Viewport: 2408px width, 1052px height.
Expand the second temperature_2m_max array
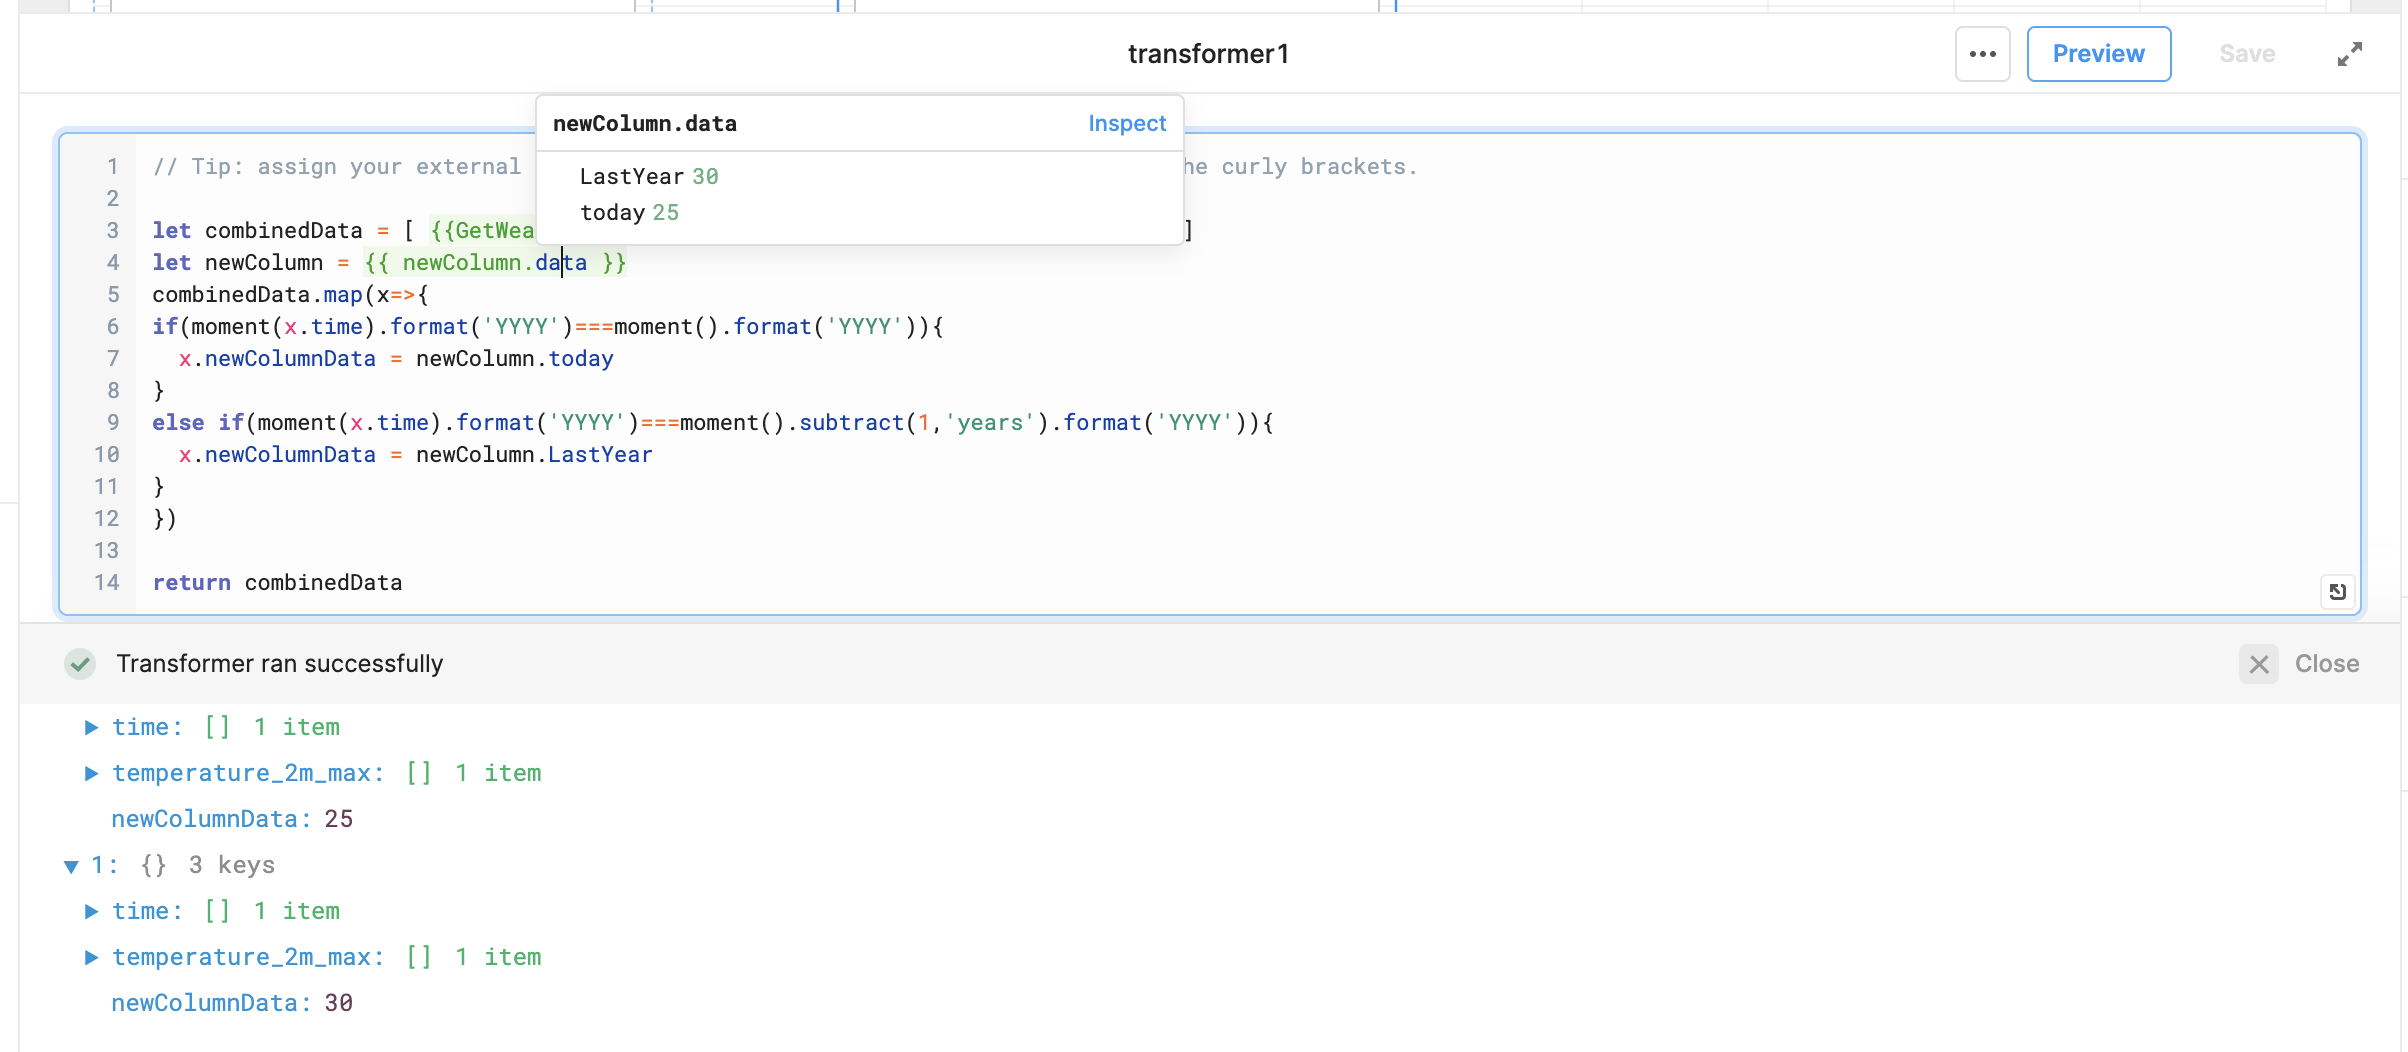pos(91,957)
